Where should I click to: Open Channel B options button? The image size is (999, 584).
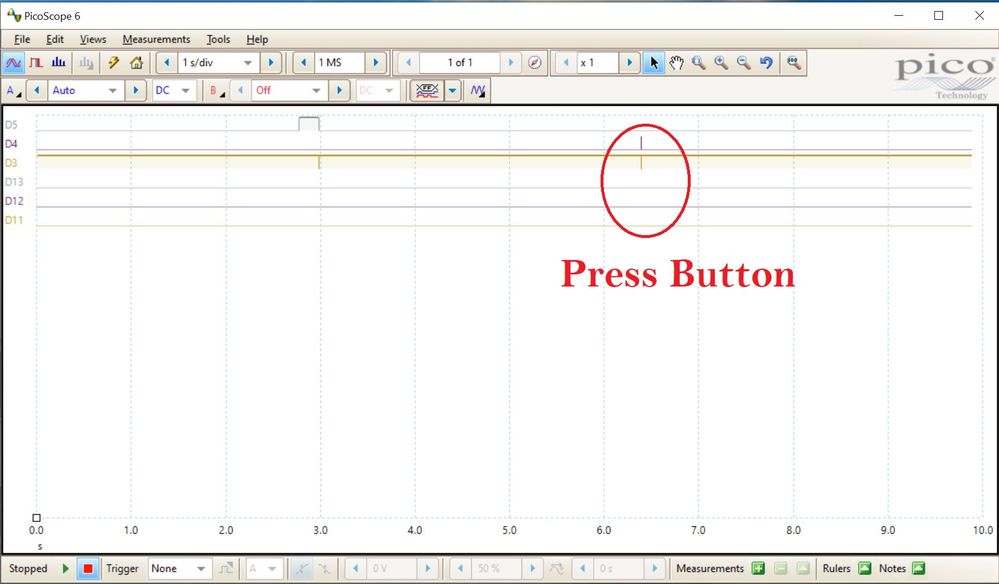(217, 90)
